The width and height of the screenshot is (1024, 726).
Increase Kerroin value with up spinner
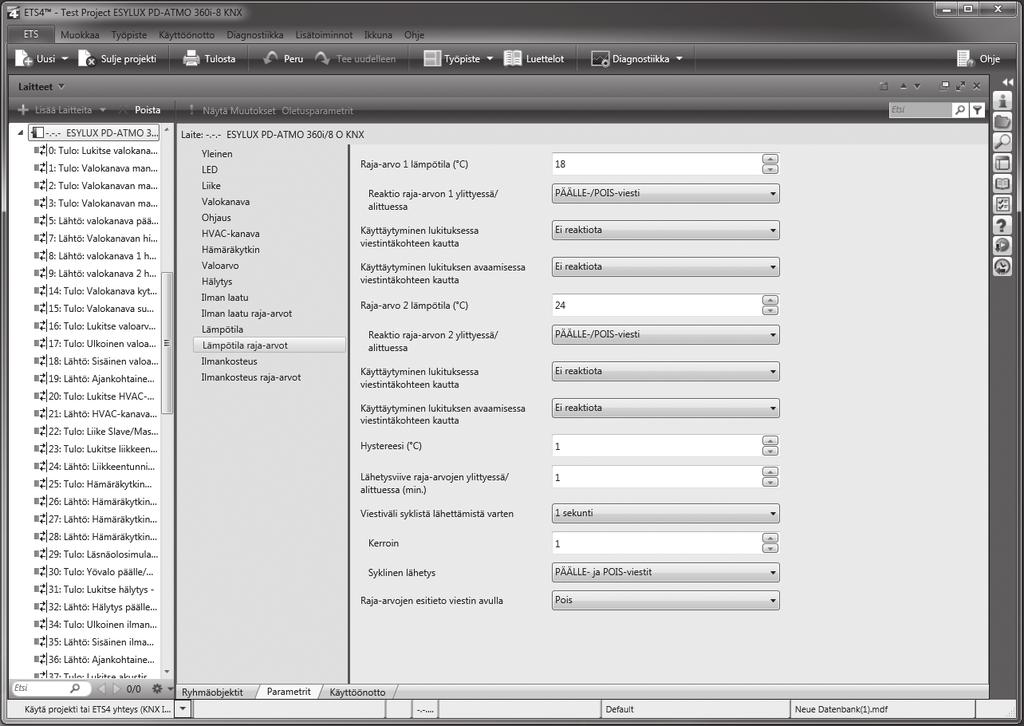click(x=770, y=538)
